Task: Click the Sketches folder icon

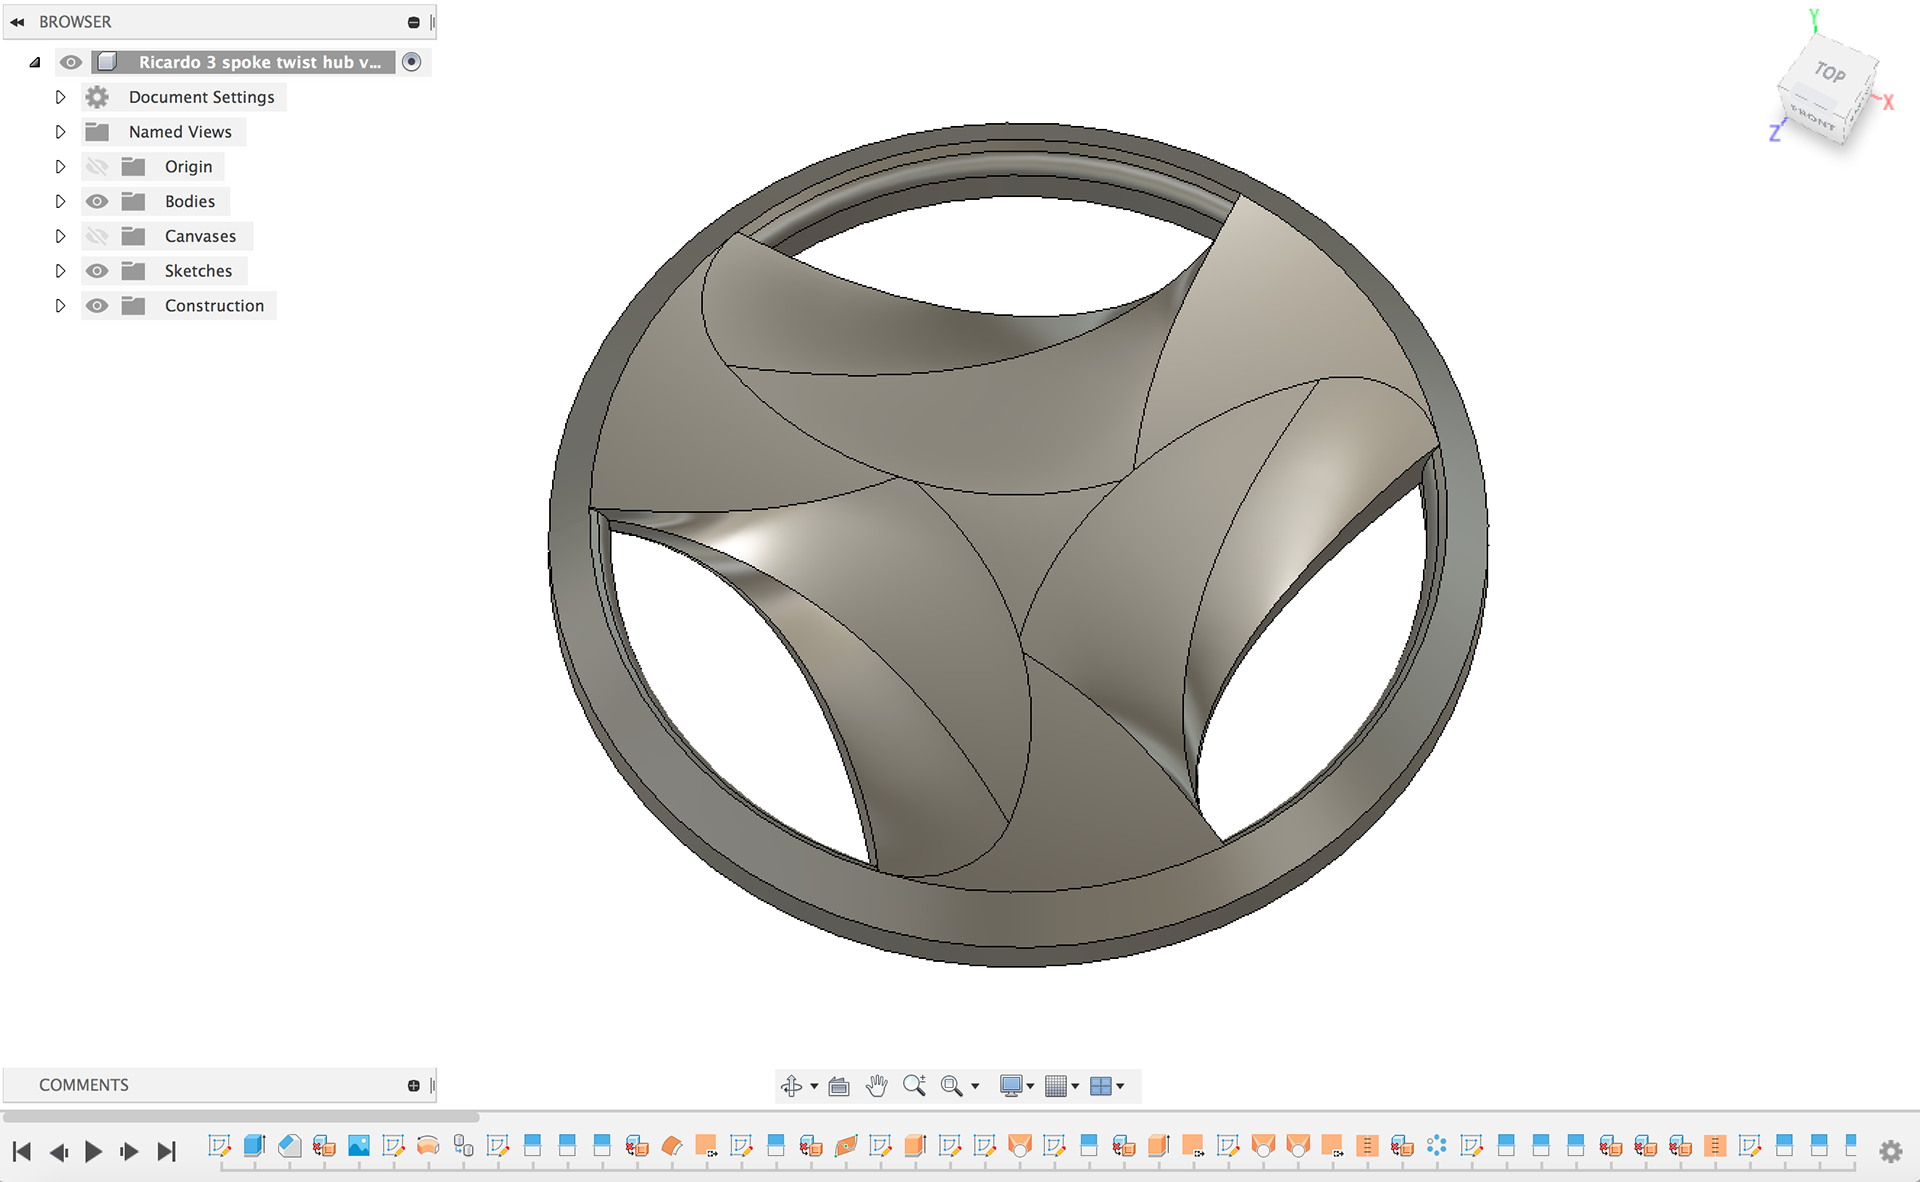Action: [133, 271]
